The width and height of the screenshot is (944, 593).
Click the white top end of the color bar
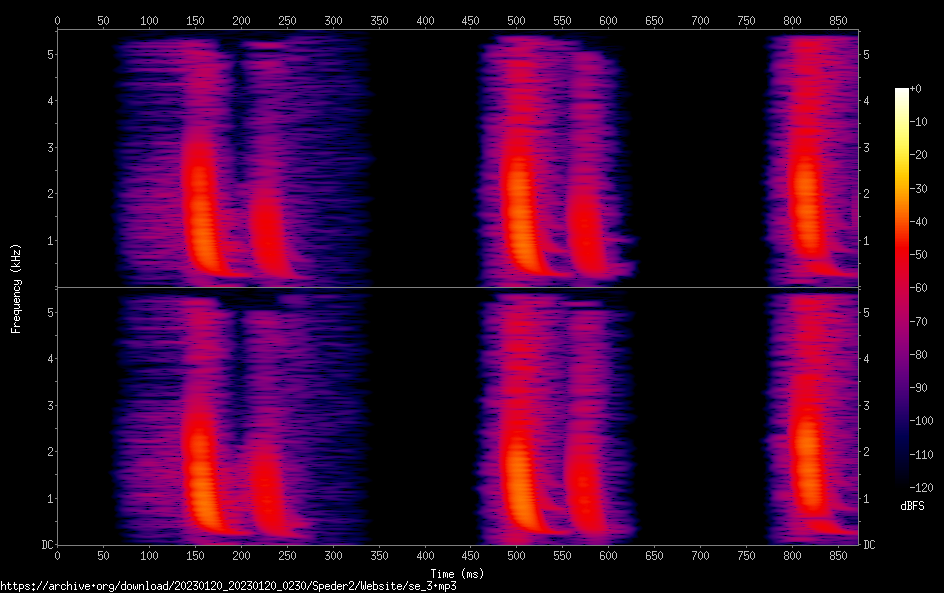(902, 93)
